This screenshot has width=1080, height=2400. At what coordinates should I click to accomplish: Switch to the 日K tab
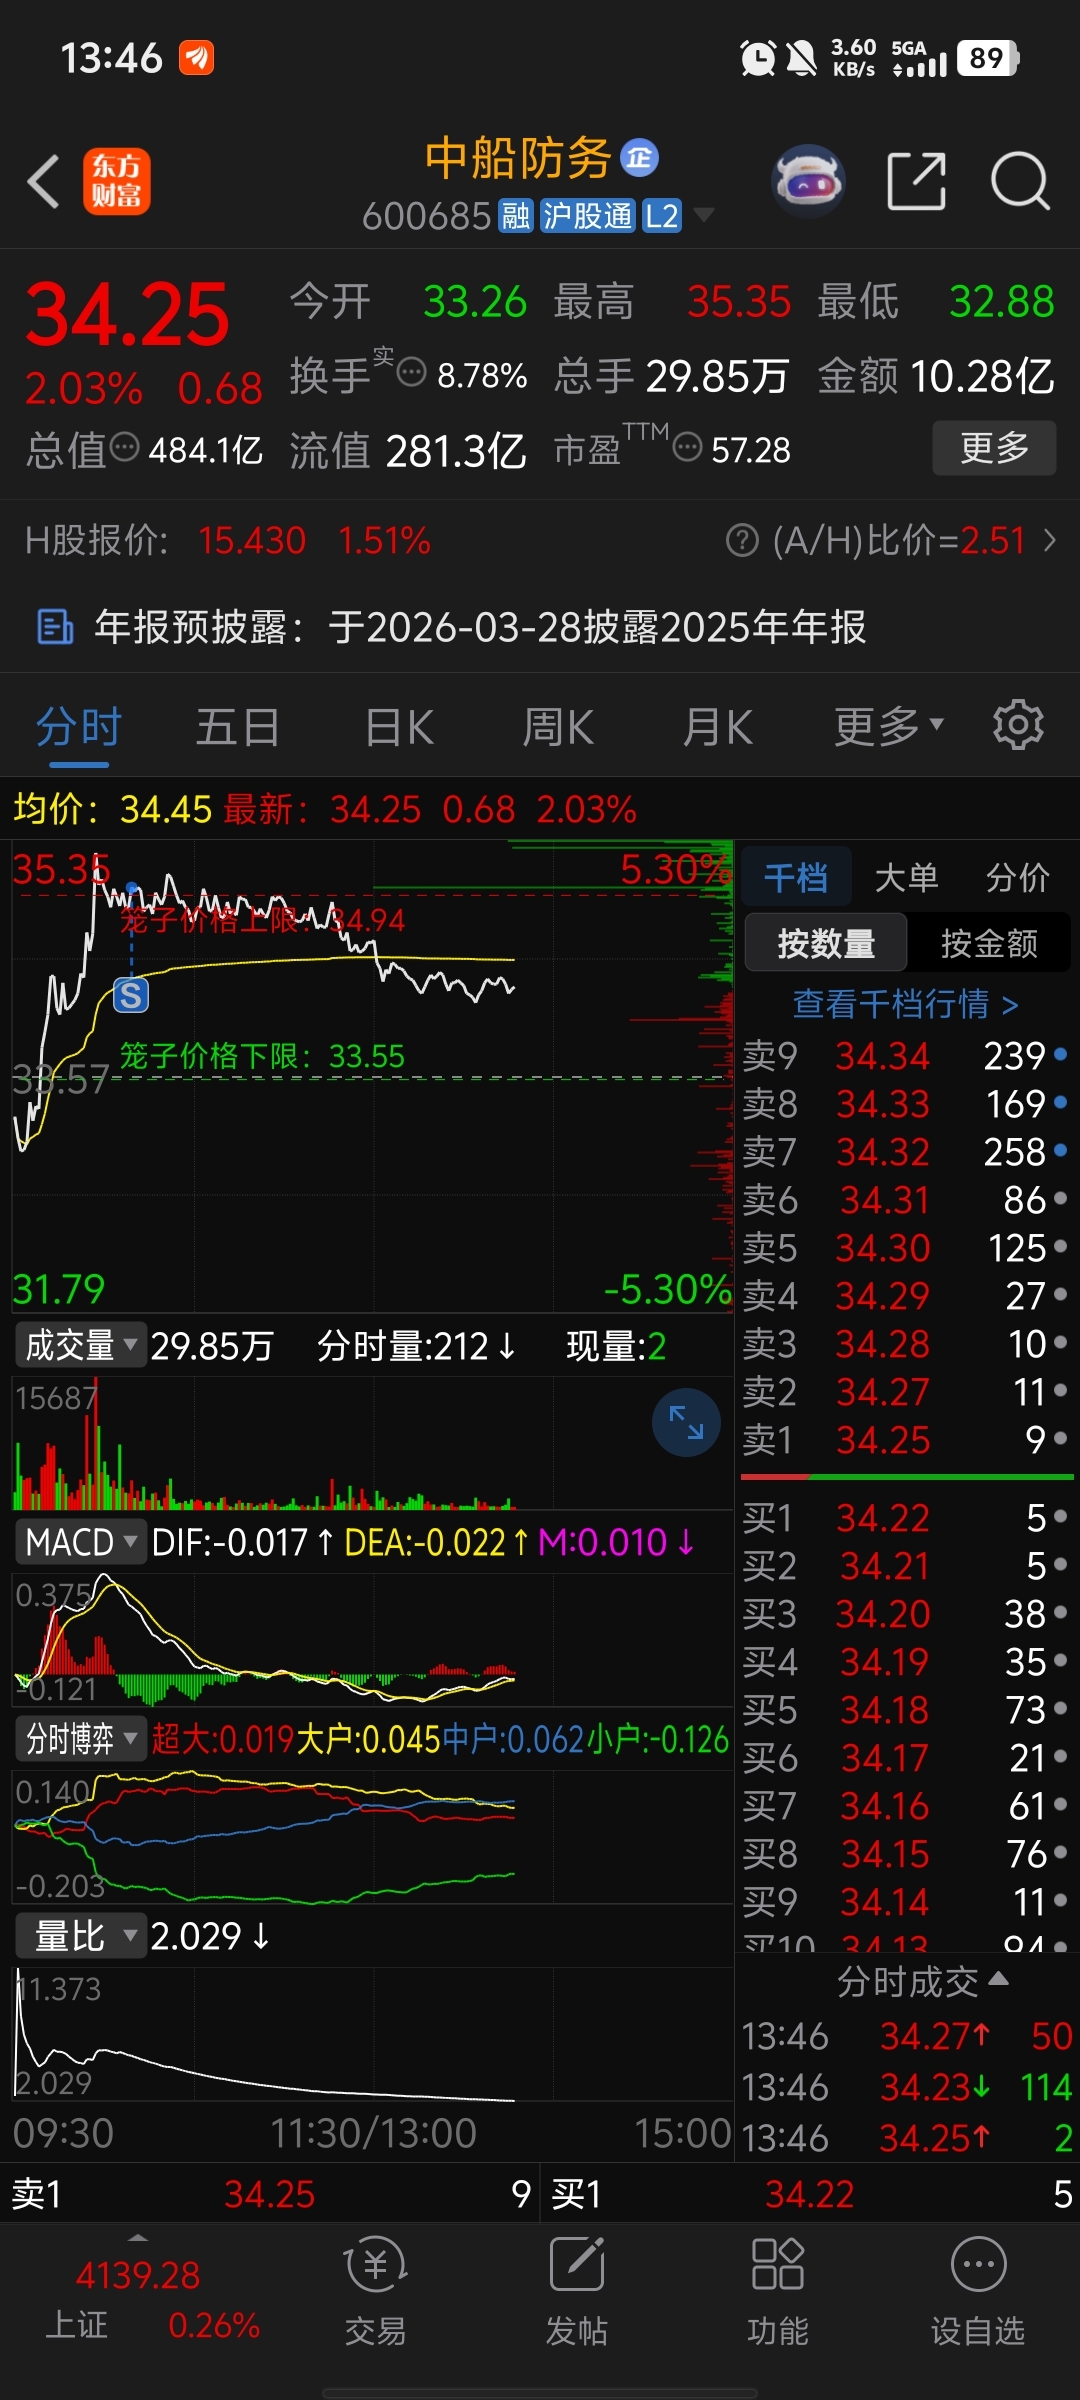(x=399, y=727)
